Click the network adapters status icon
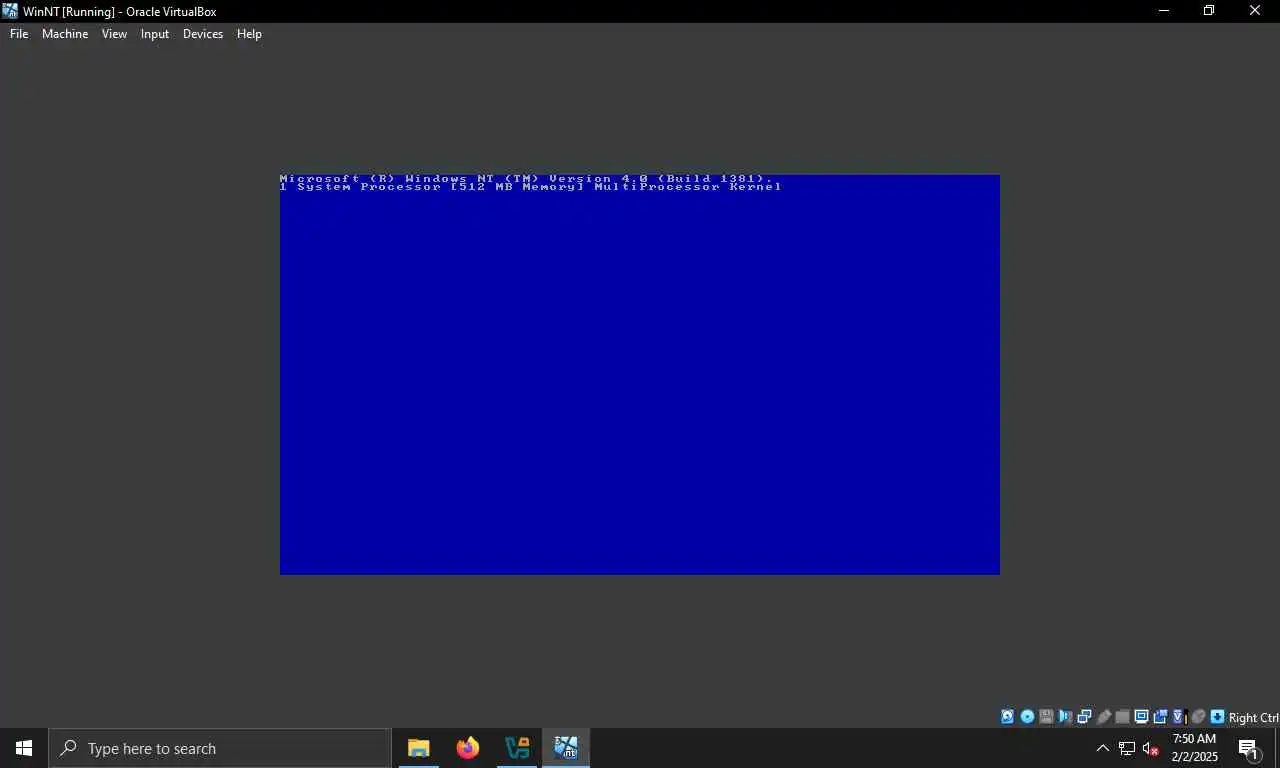Image resolution: width=1280 pixels, height=768 pixels. point(1084,717)
